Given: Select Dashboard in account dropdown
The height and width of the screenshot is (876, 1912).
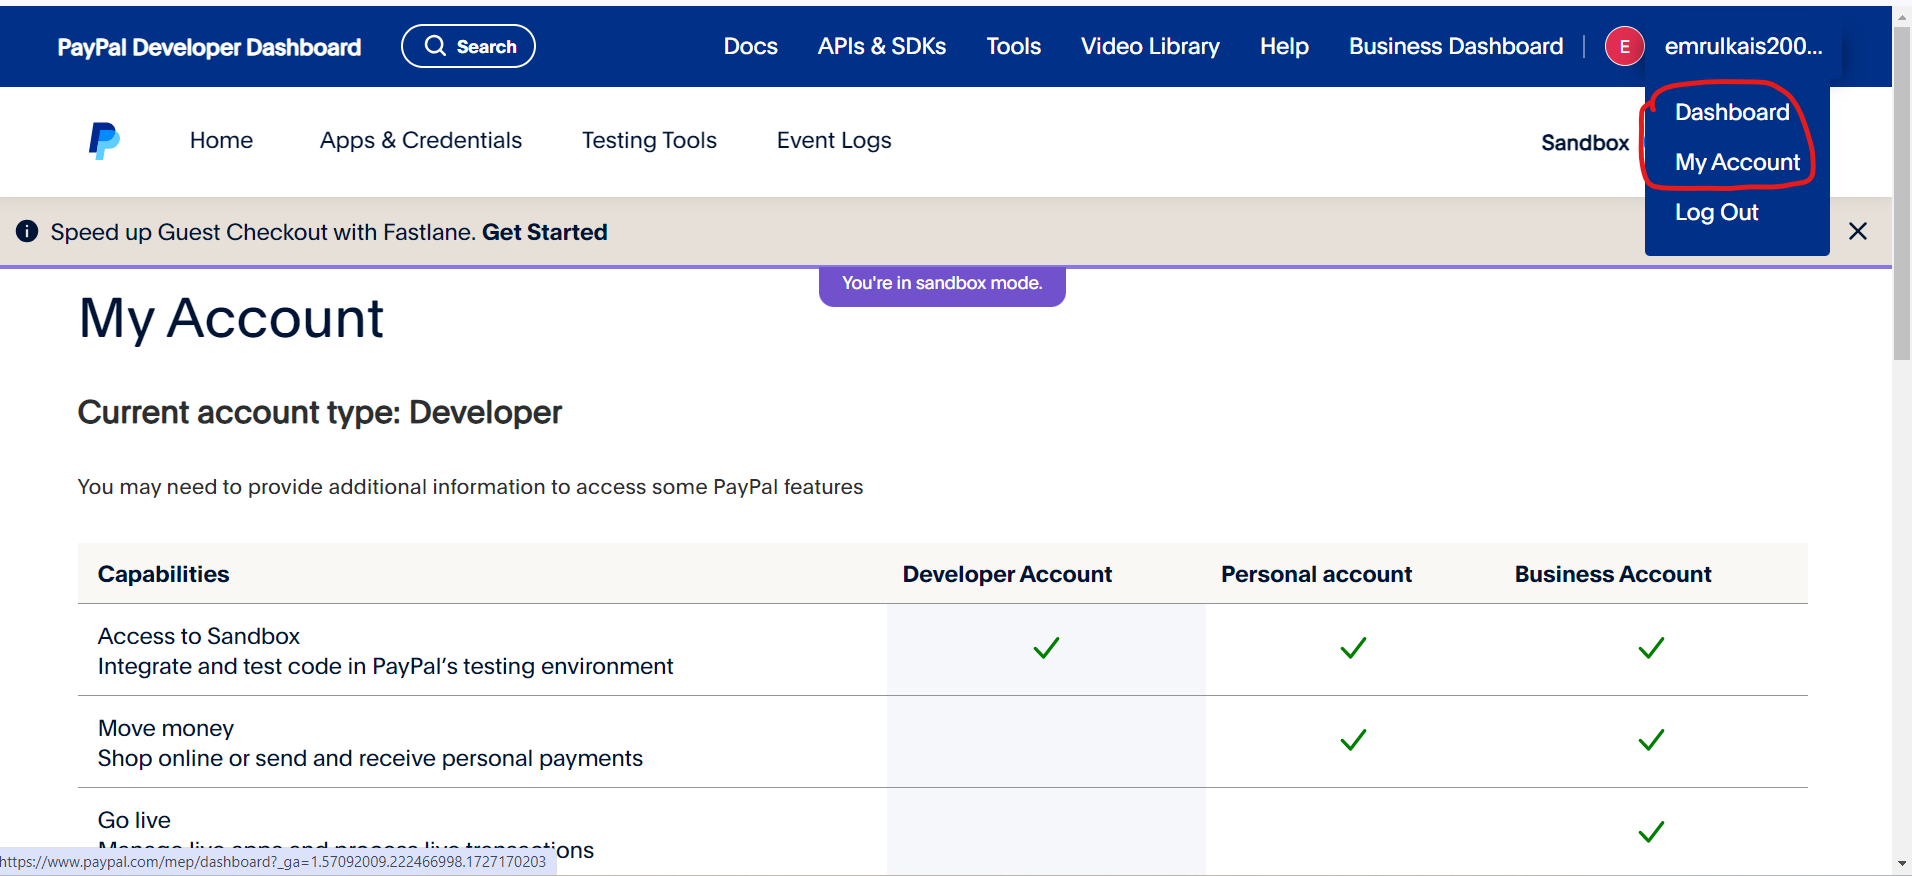Looking at the screenshot, I should [x=1732, y=112].
